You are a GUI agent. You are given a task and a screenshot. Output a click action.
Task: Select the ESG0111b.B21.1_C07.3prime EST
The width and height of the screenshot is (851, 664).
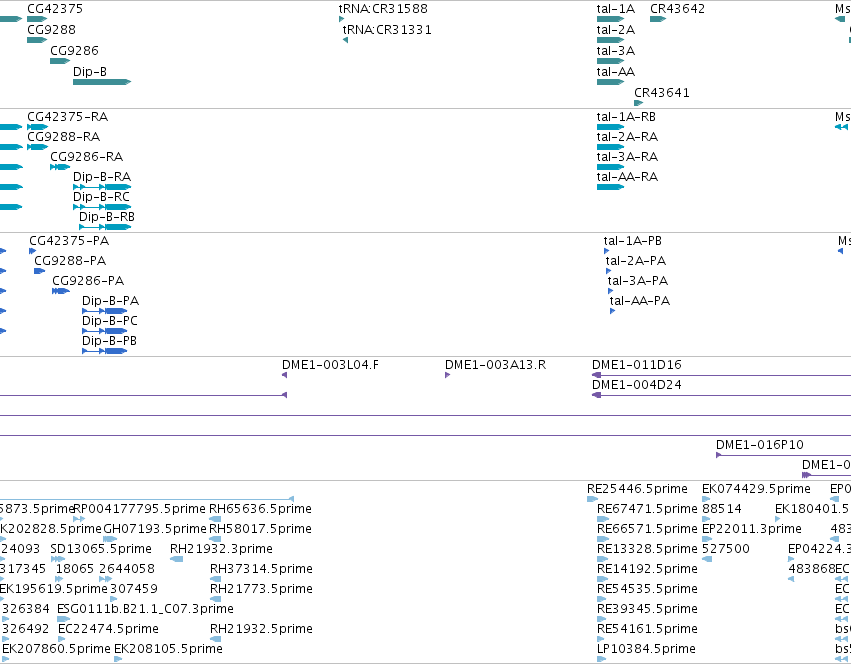coord(63,619)
